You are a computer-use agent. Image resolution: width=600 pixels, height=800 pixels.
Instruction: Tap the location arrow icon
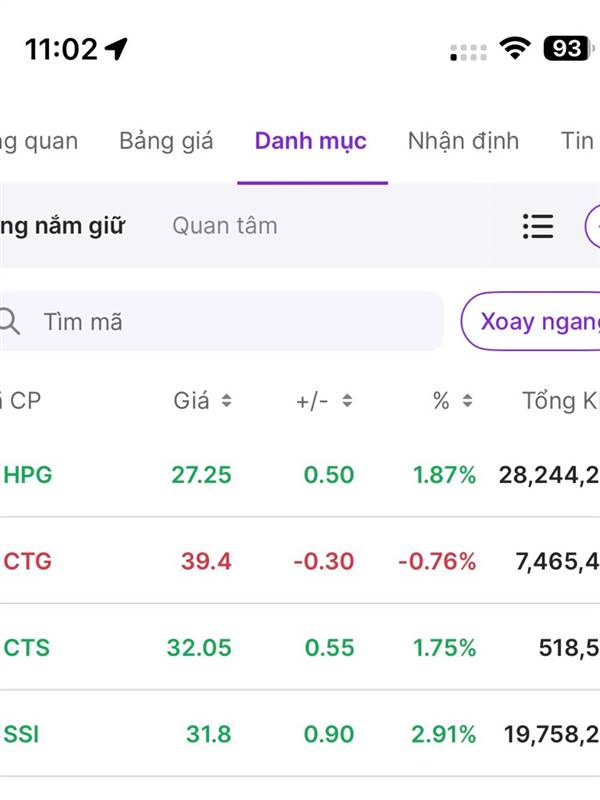click(117, 48)
